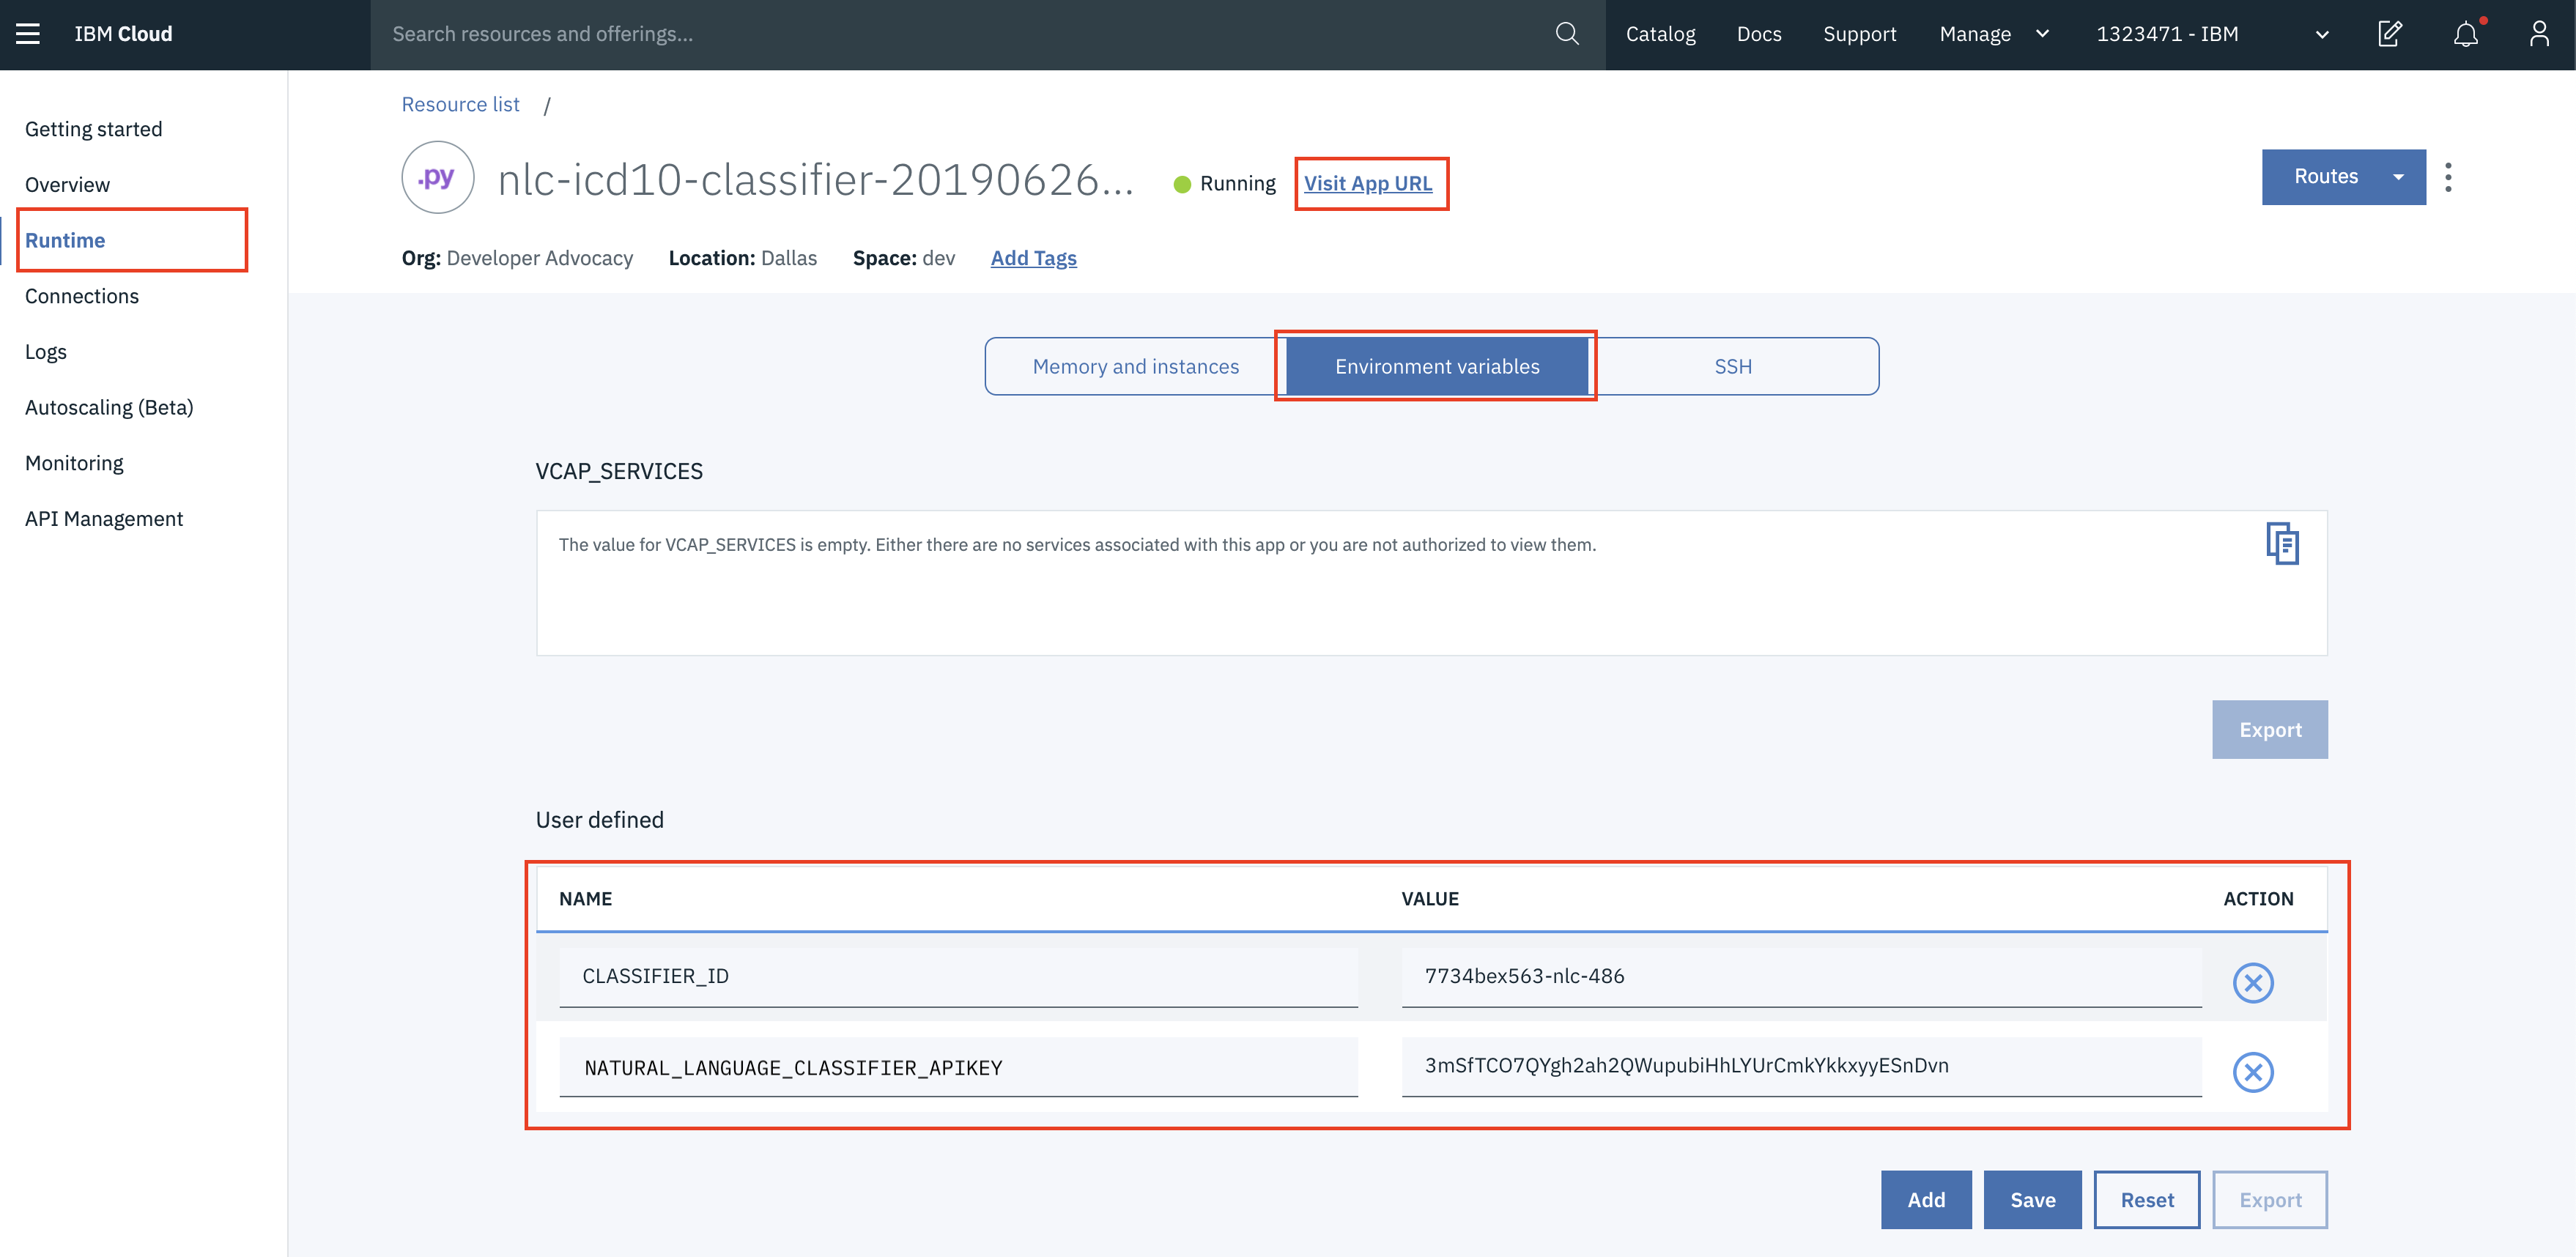Screen dimensions: 2576x1257
Task: Click the Add Tags link
Action: pyautogui.click(x=1033, y=258)
